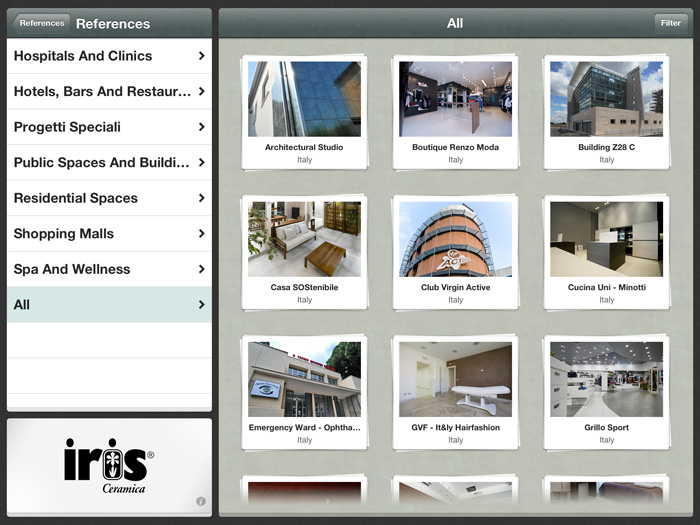
Task: Open Architectural Studio photo thumbnail
Action: click(304, 99)
